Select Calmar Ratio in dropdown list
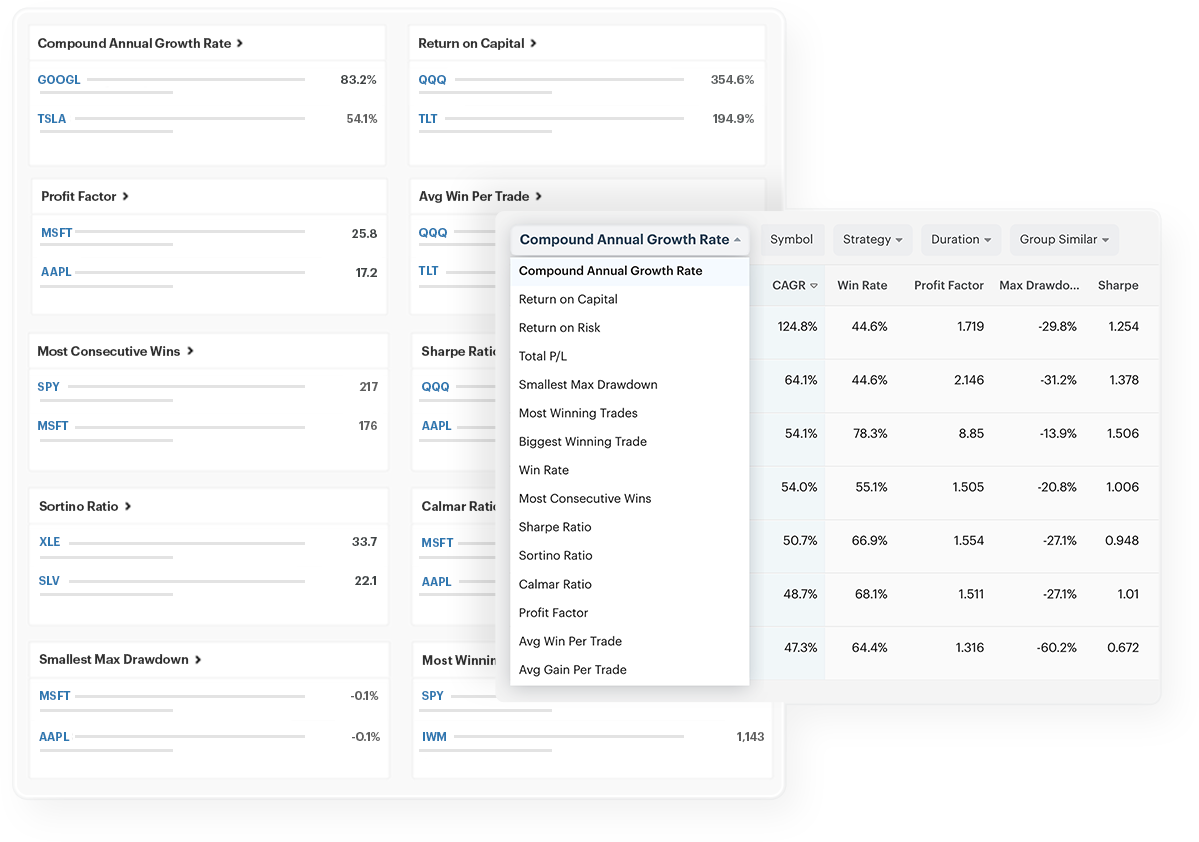 (x=629, y=584)
